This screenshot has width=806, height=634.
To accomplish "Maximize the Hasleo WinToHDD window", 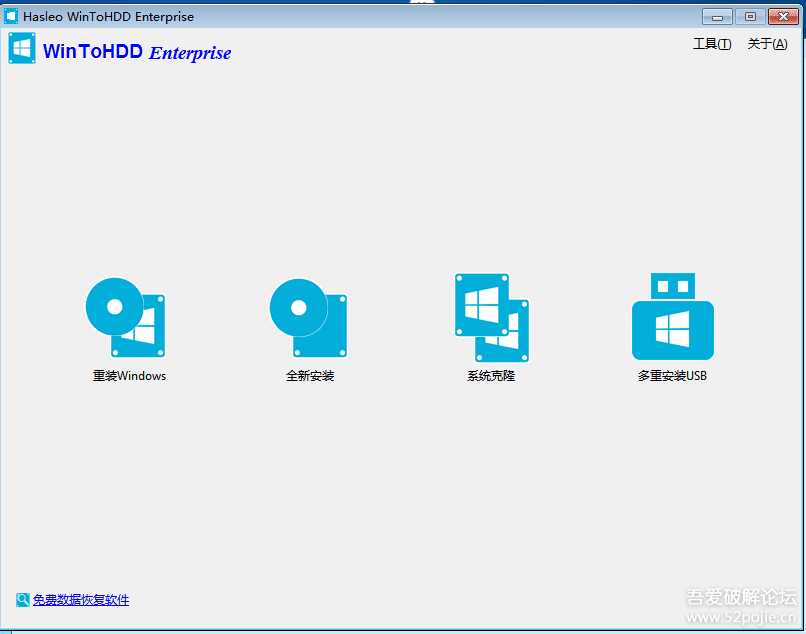I will (749, 16).
